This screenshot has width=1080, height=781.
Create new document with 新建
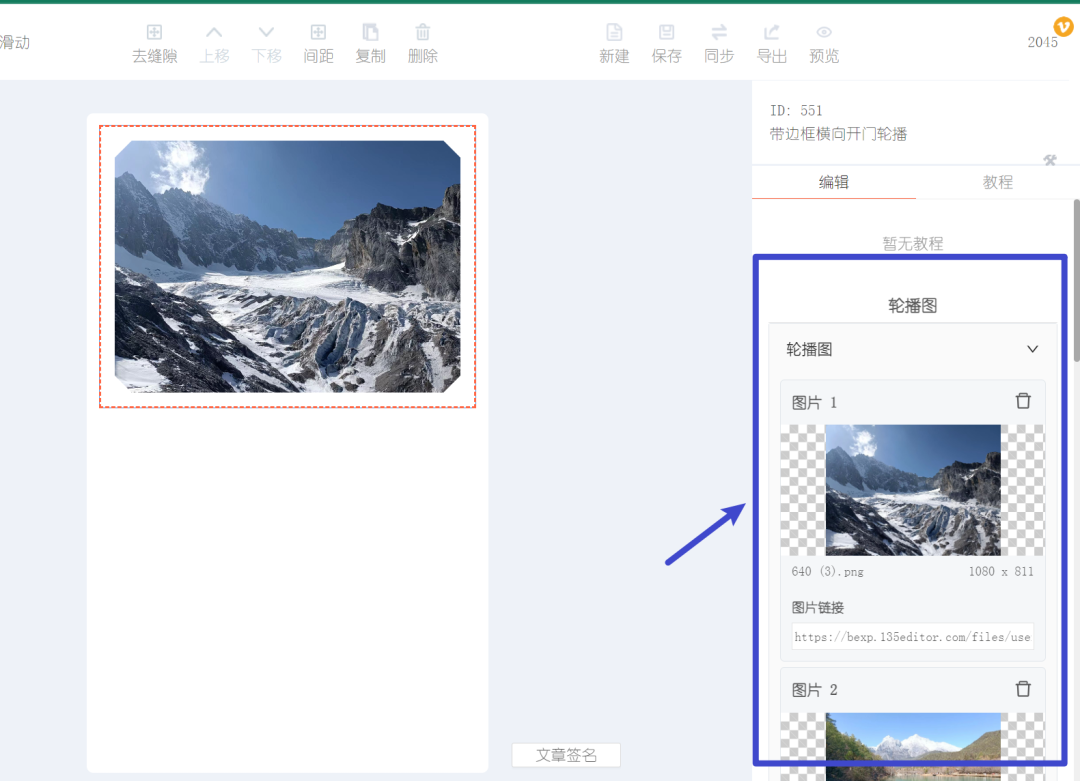click(x=614, y=44)
